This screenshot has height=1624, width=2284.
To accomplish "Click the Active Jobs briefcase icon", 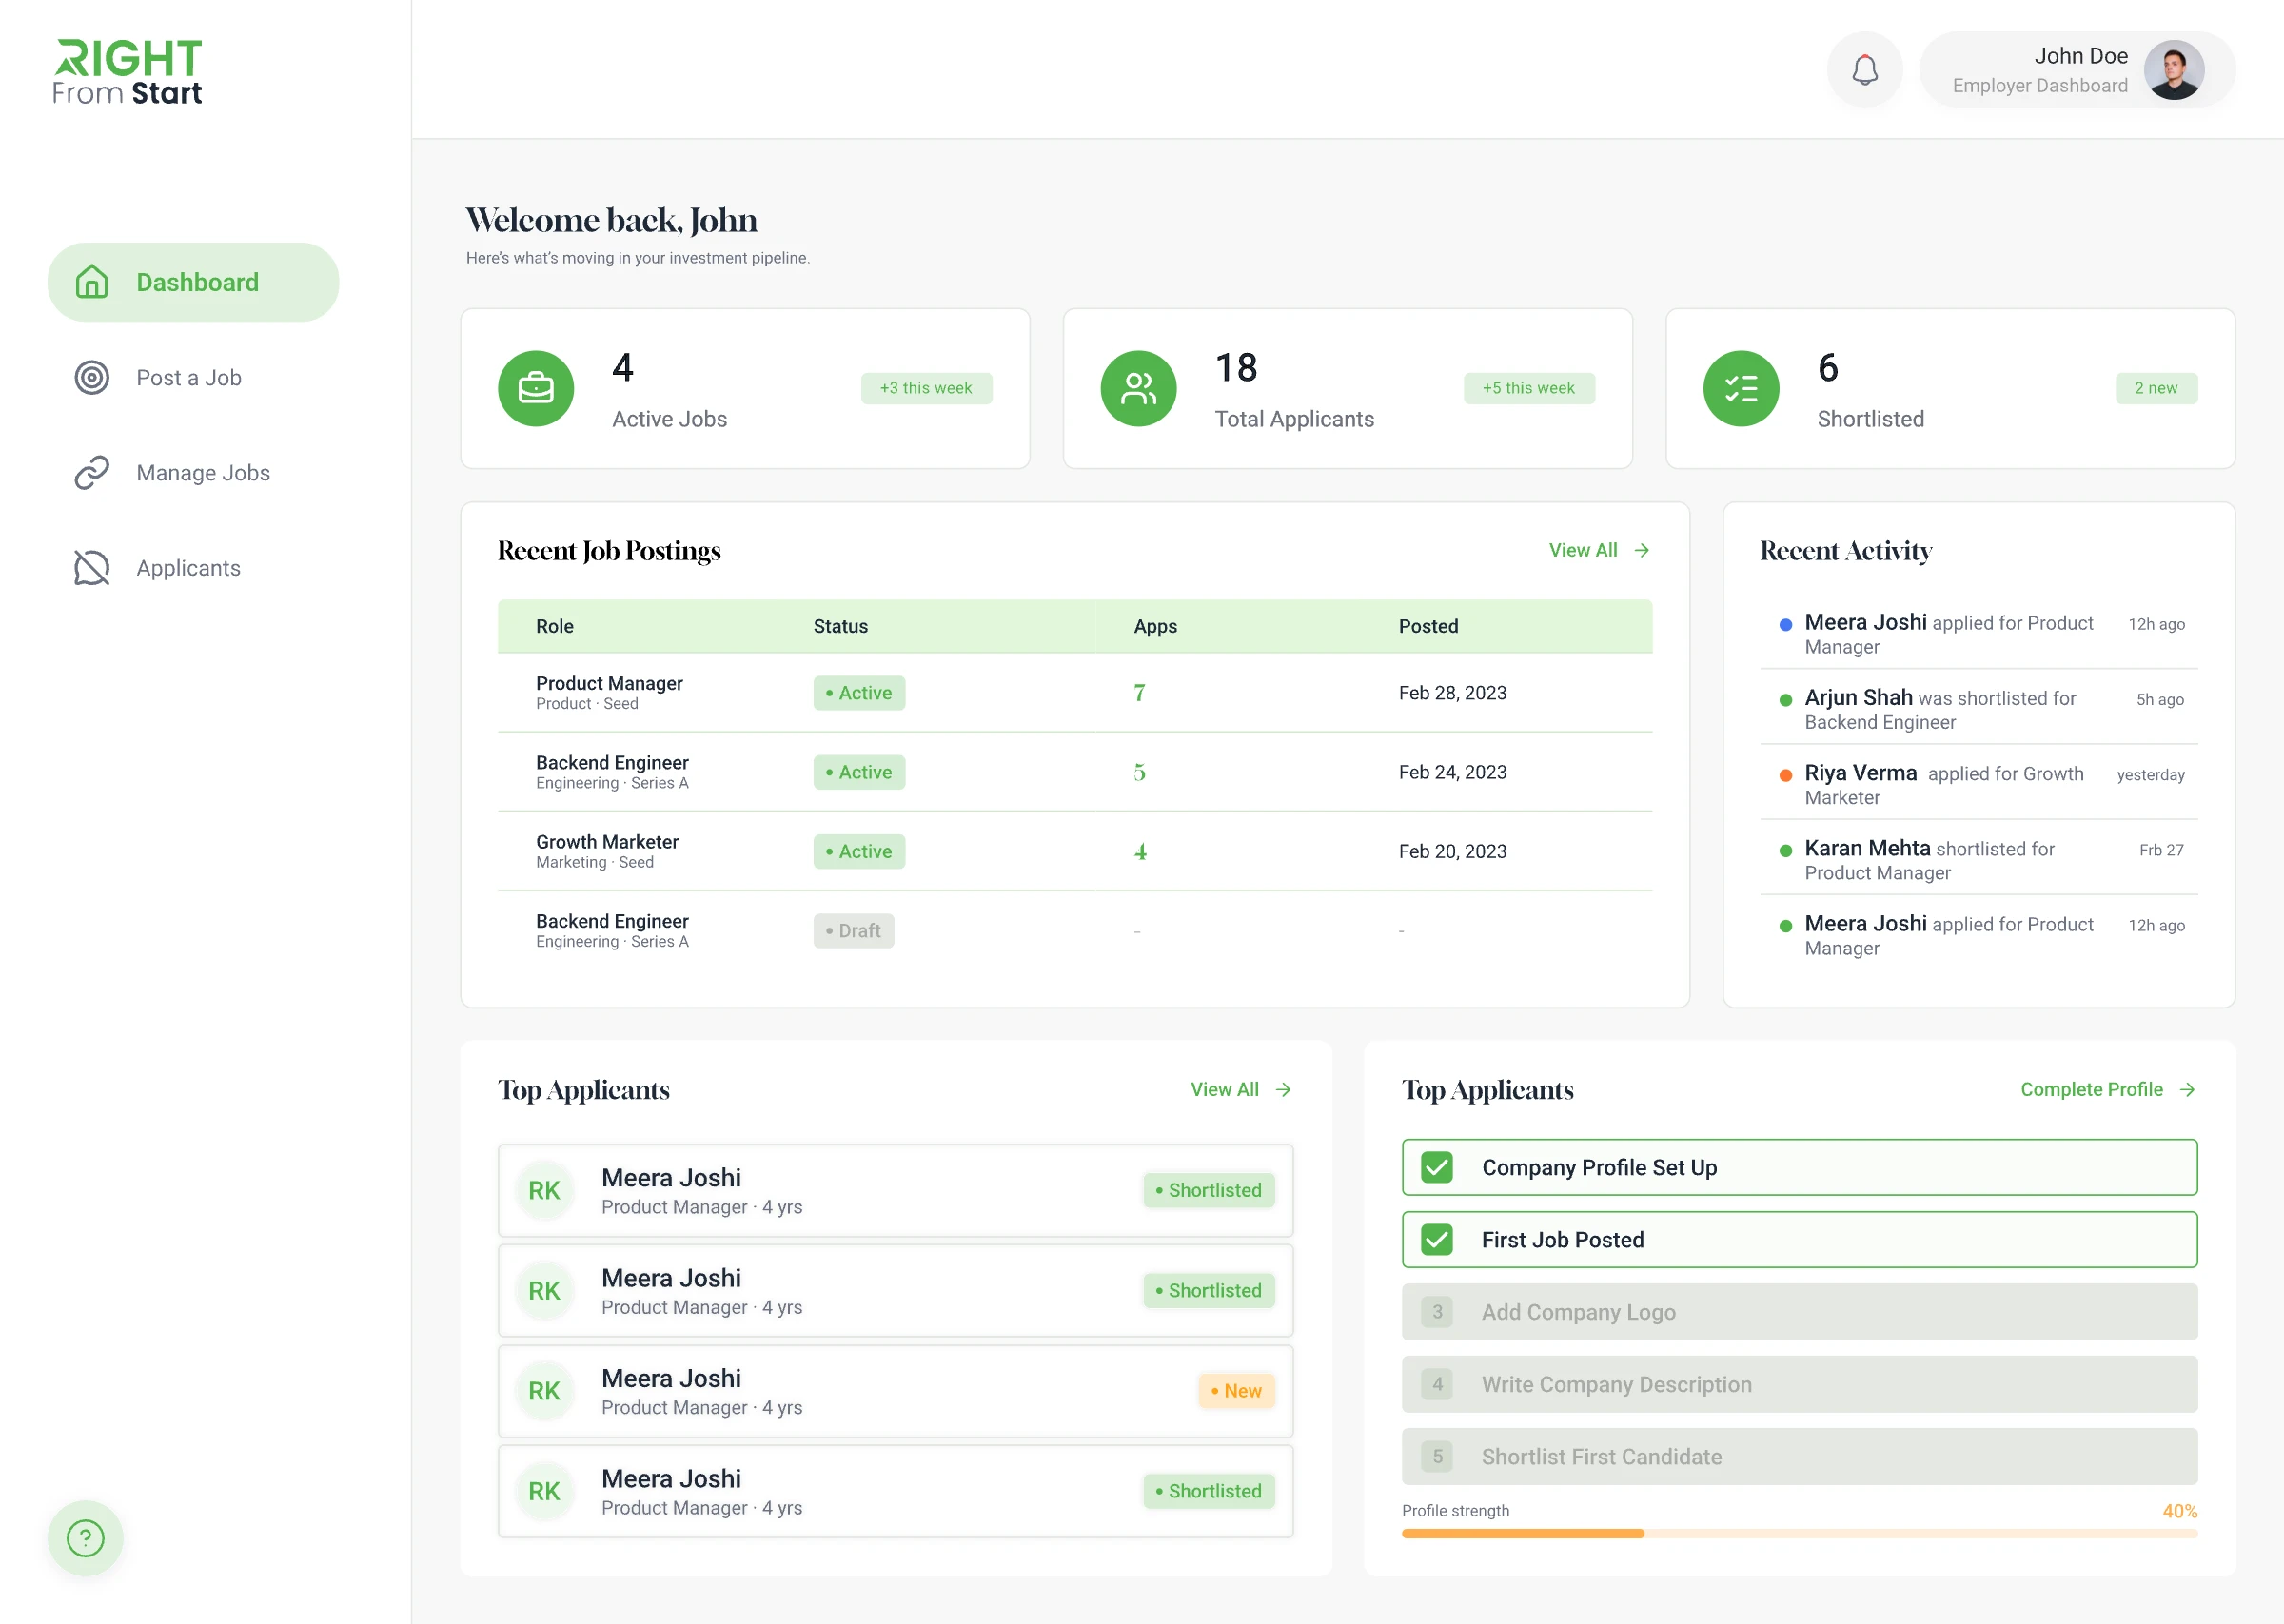I will (x=536, y=388).
